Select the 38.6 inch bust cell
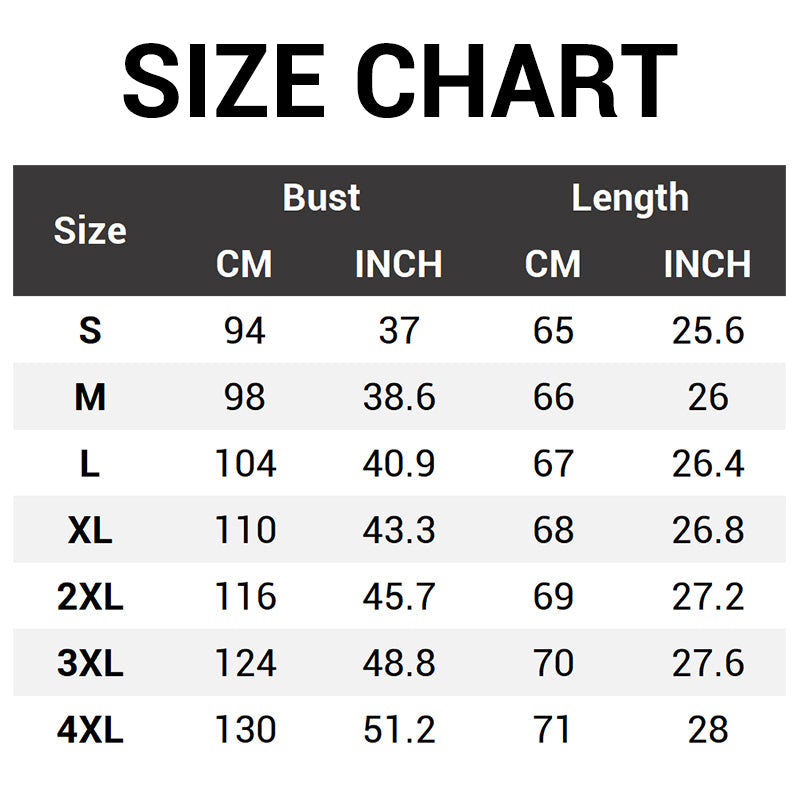The height and width of the screenshot is (800, 800). [398, 398]
